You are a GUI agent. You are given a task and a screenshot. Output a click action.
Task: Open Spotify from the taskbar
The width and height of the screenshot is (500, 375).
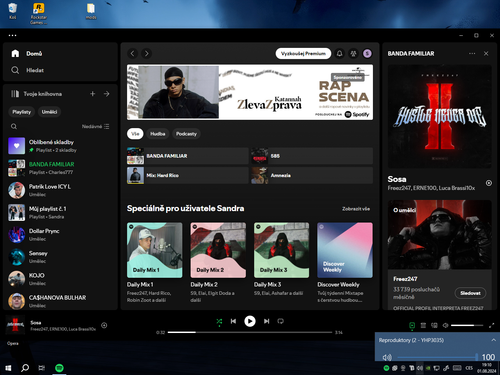pos(59,368)
